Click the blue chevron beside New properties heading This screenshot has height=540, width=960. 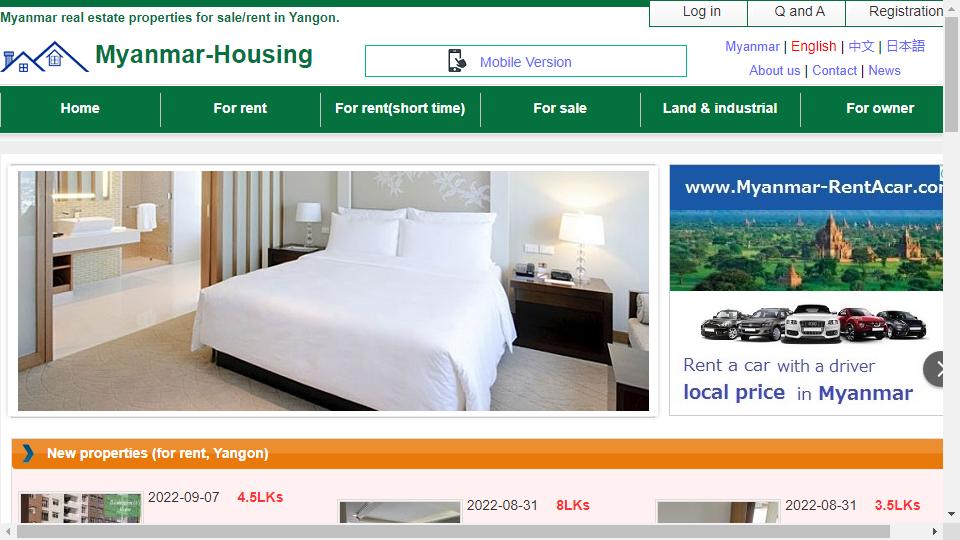(x=28, y=453)
